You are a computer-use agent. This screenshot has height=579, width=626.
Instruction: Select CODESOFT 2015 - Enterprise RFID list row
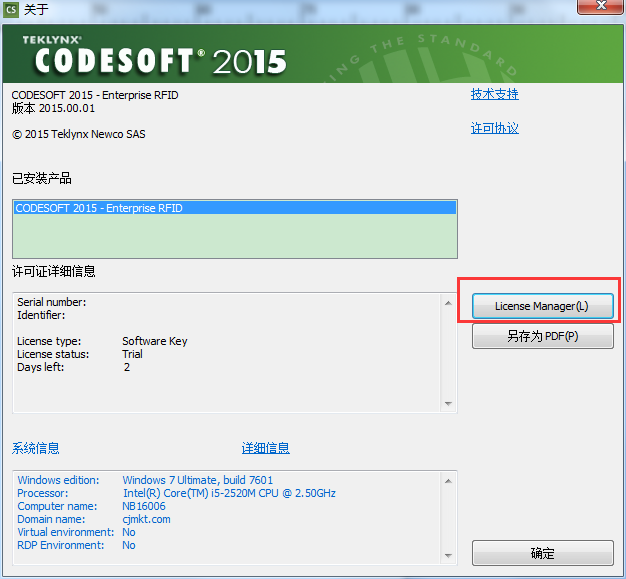[235, 208]
